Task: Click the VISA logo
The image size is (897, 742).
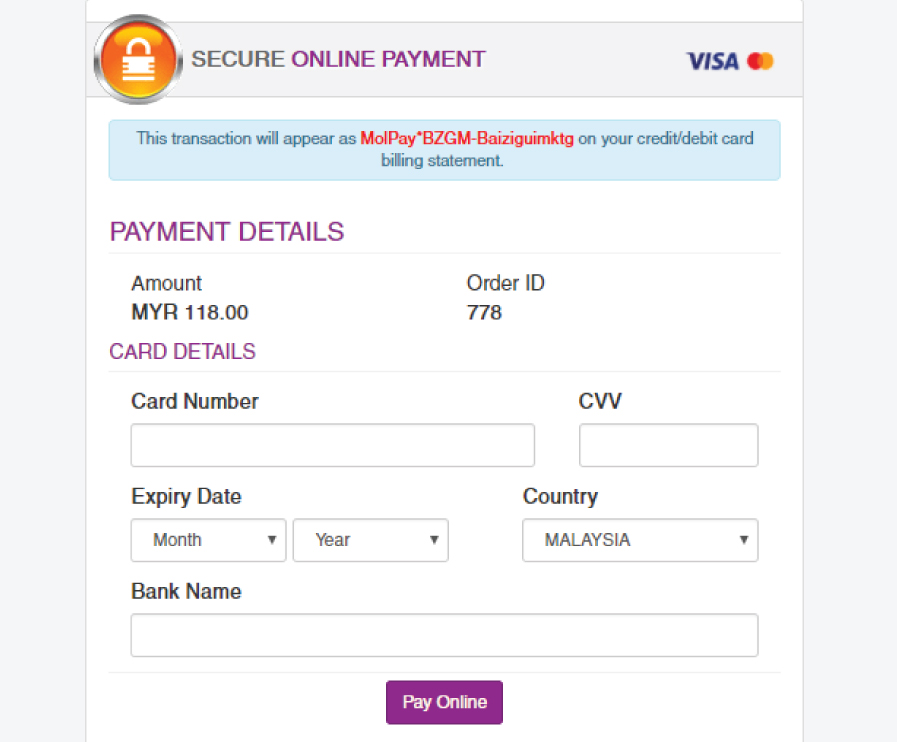Action: 713,61
